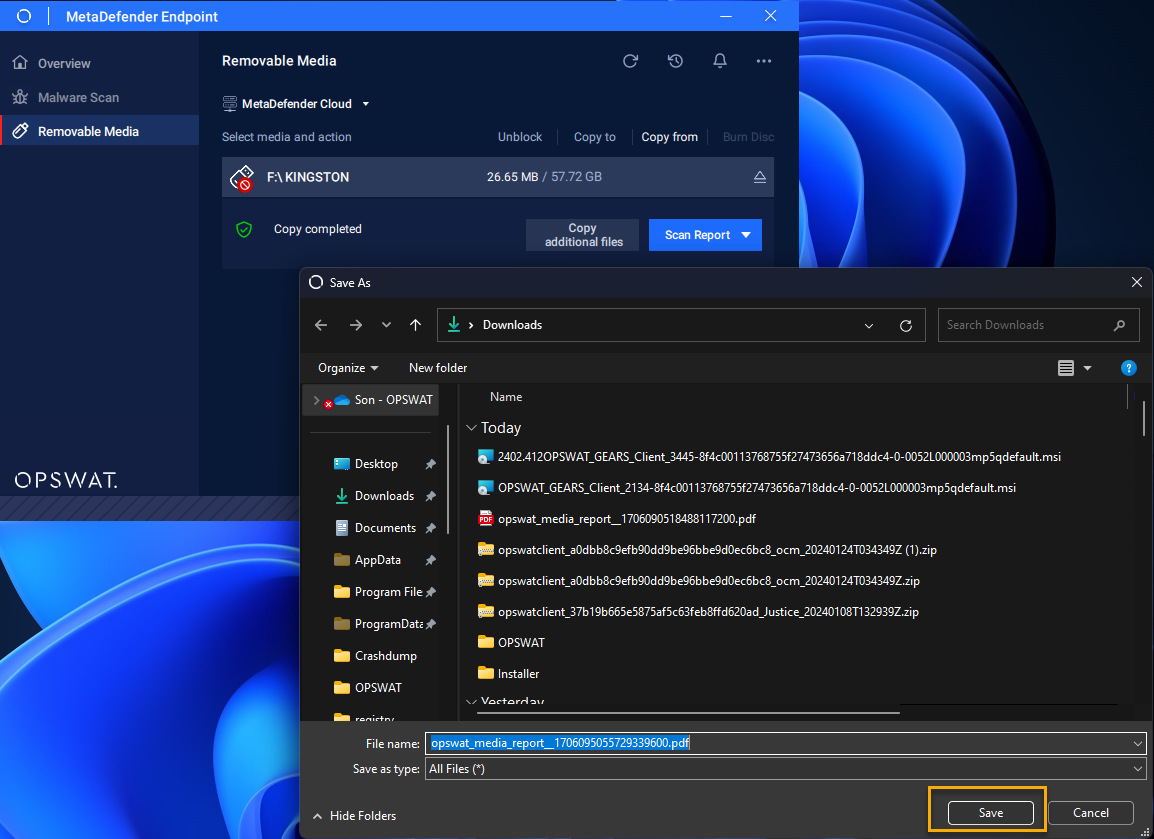This screenshot has height=839, width=1154.
Task: Open the view options dropdown arrow
Action: [1087, 368]
